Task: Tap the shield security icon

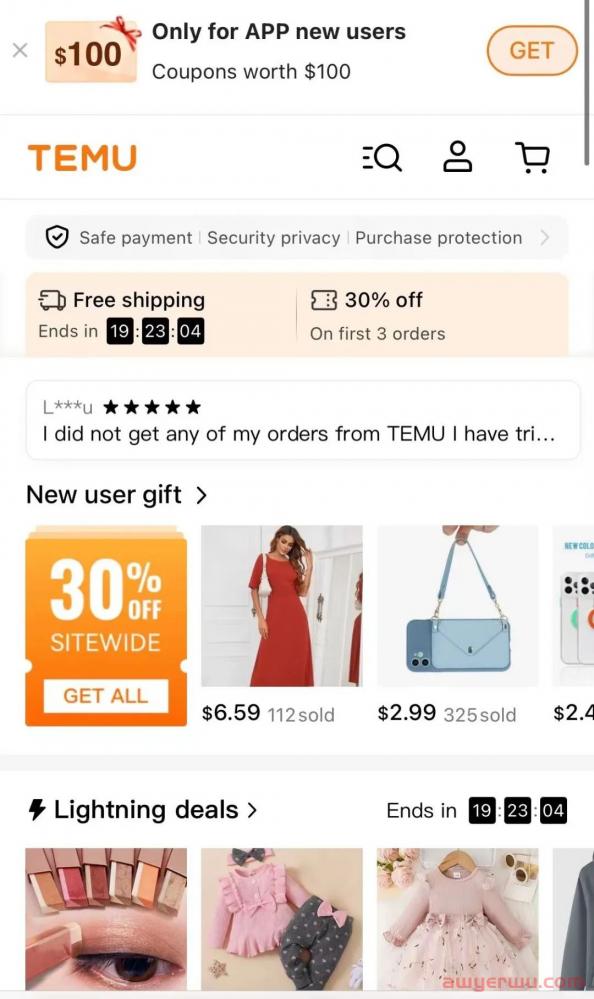Action: (x=57, y=238)
